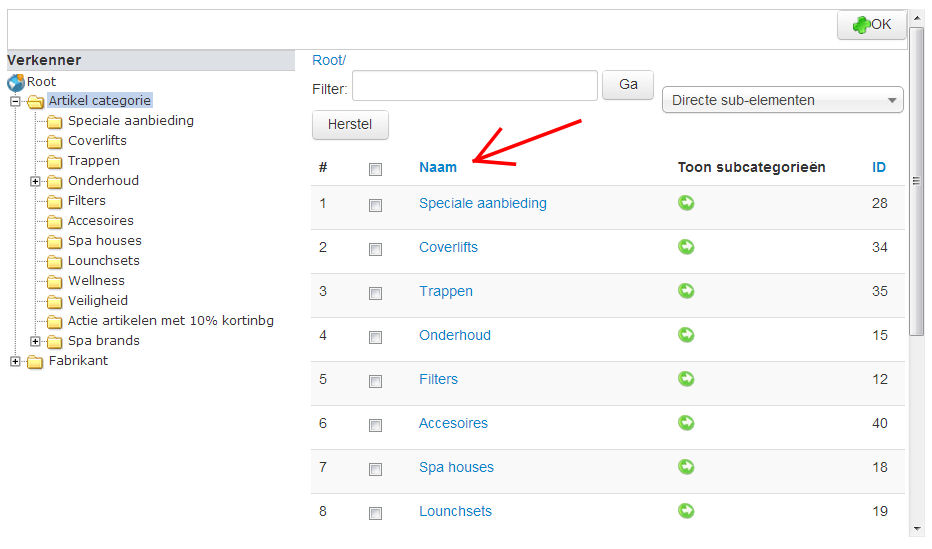The width and height of the screenshot is (932, 549).
Task: Focus the Filter text field
Action: click(x=474, y=86)
